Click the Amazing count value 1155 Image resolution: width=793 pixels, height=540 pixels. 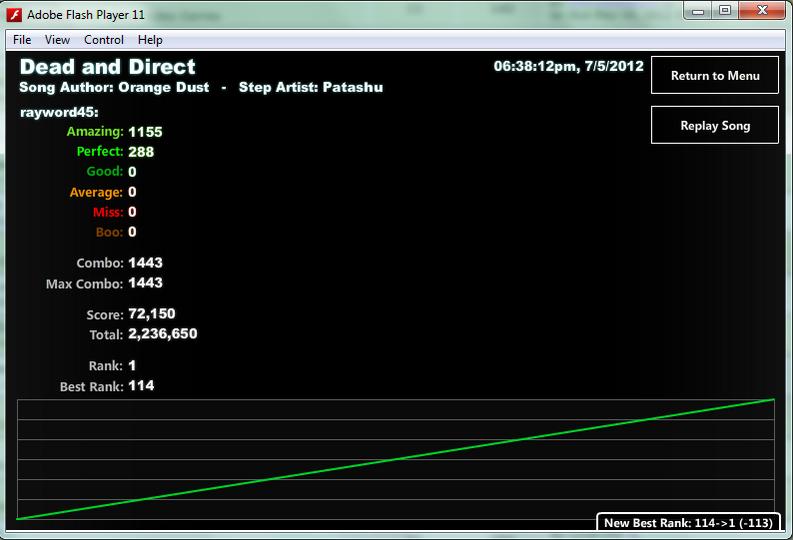pyautogui.click(x=145, y=132)
